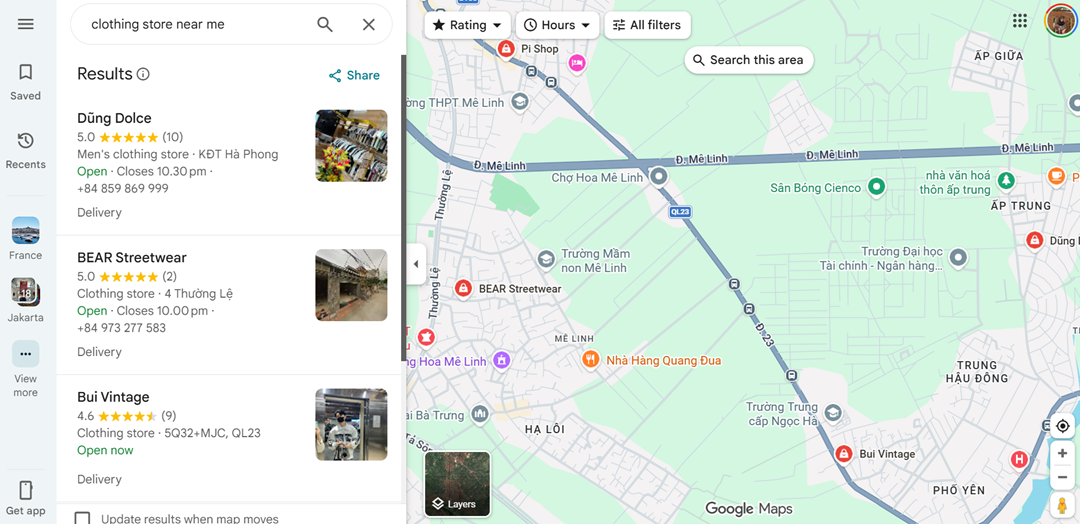Share the results list
Viewport: 1080px width, 524px height.
coord(354,76)
